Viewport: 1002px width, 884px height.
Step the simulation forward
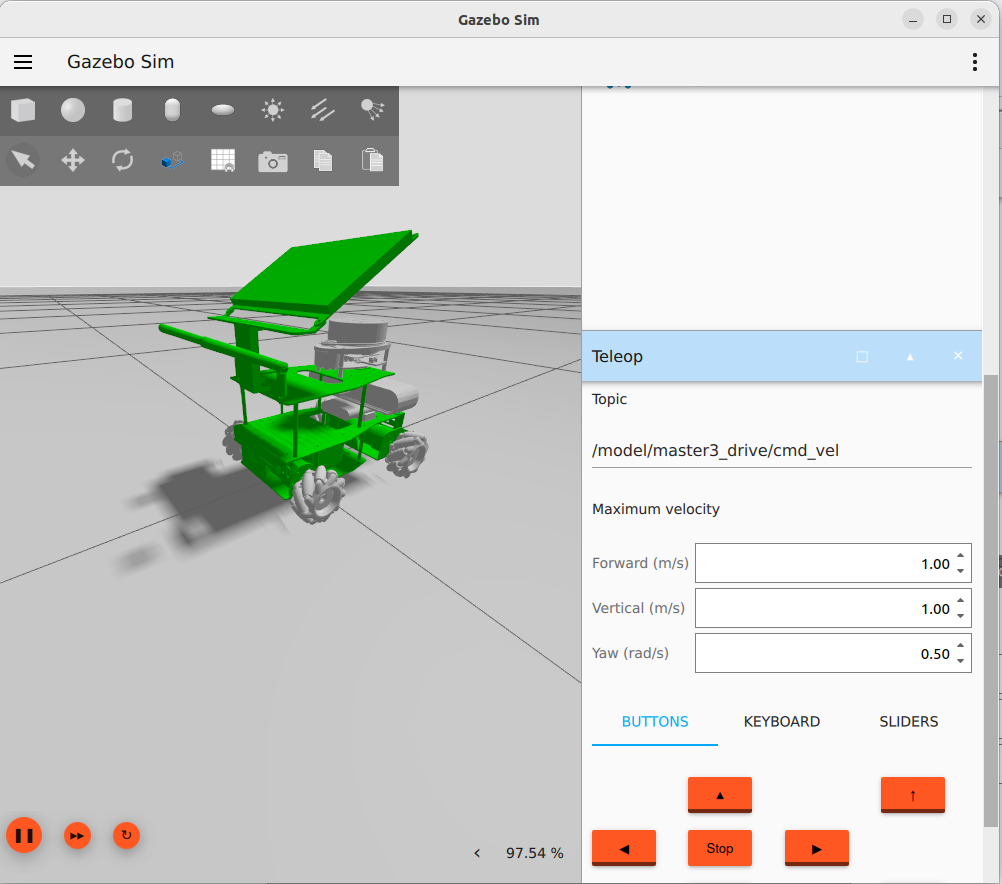point(78,835)
